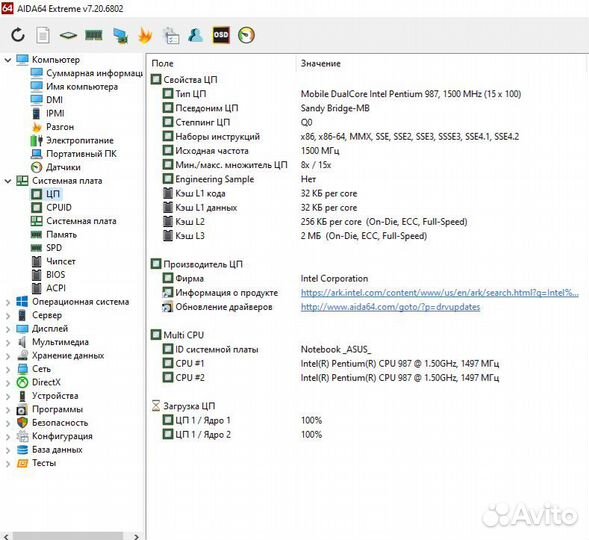Expand the Операционная система node
Screen dimensions: 589x540
point(8,302)
